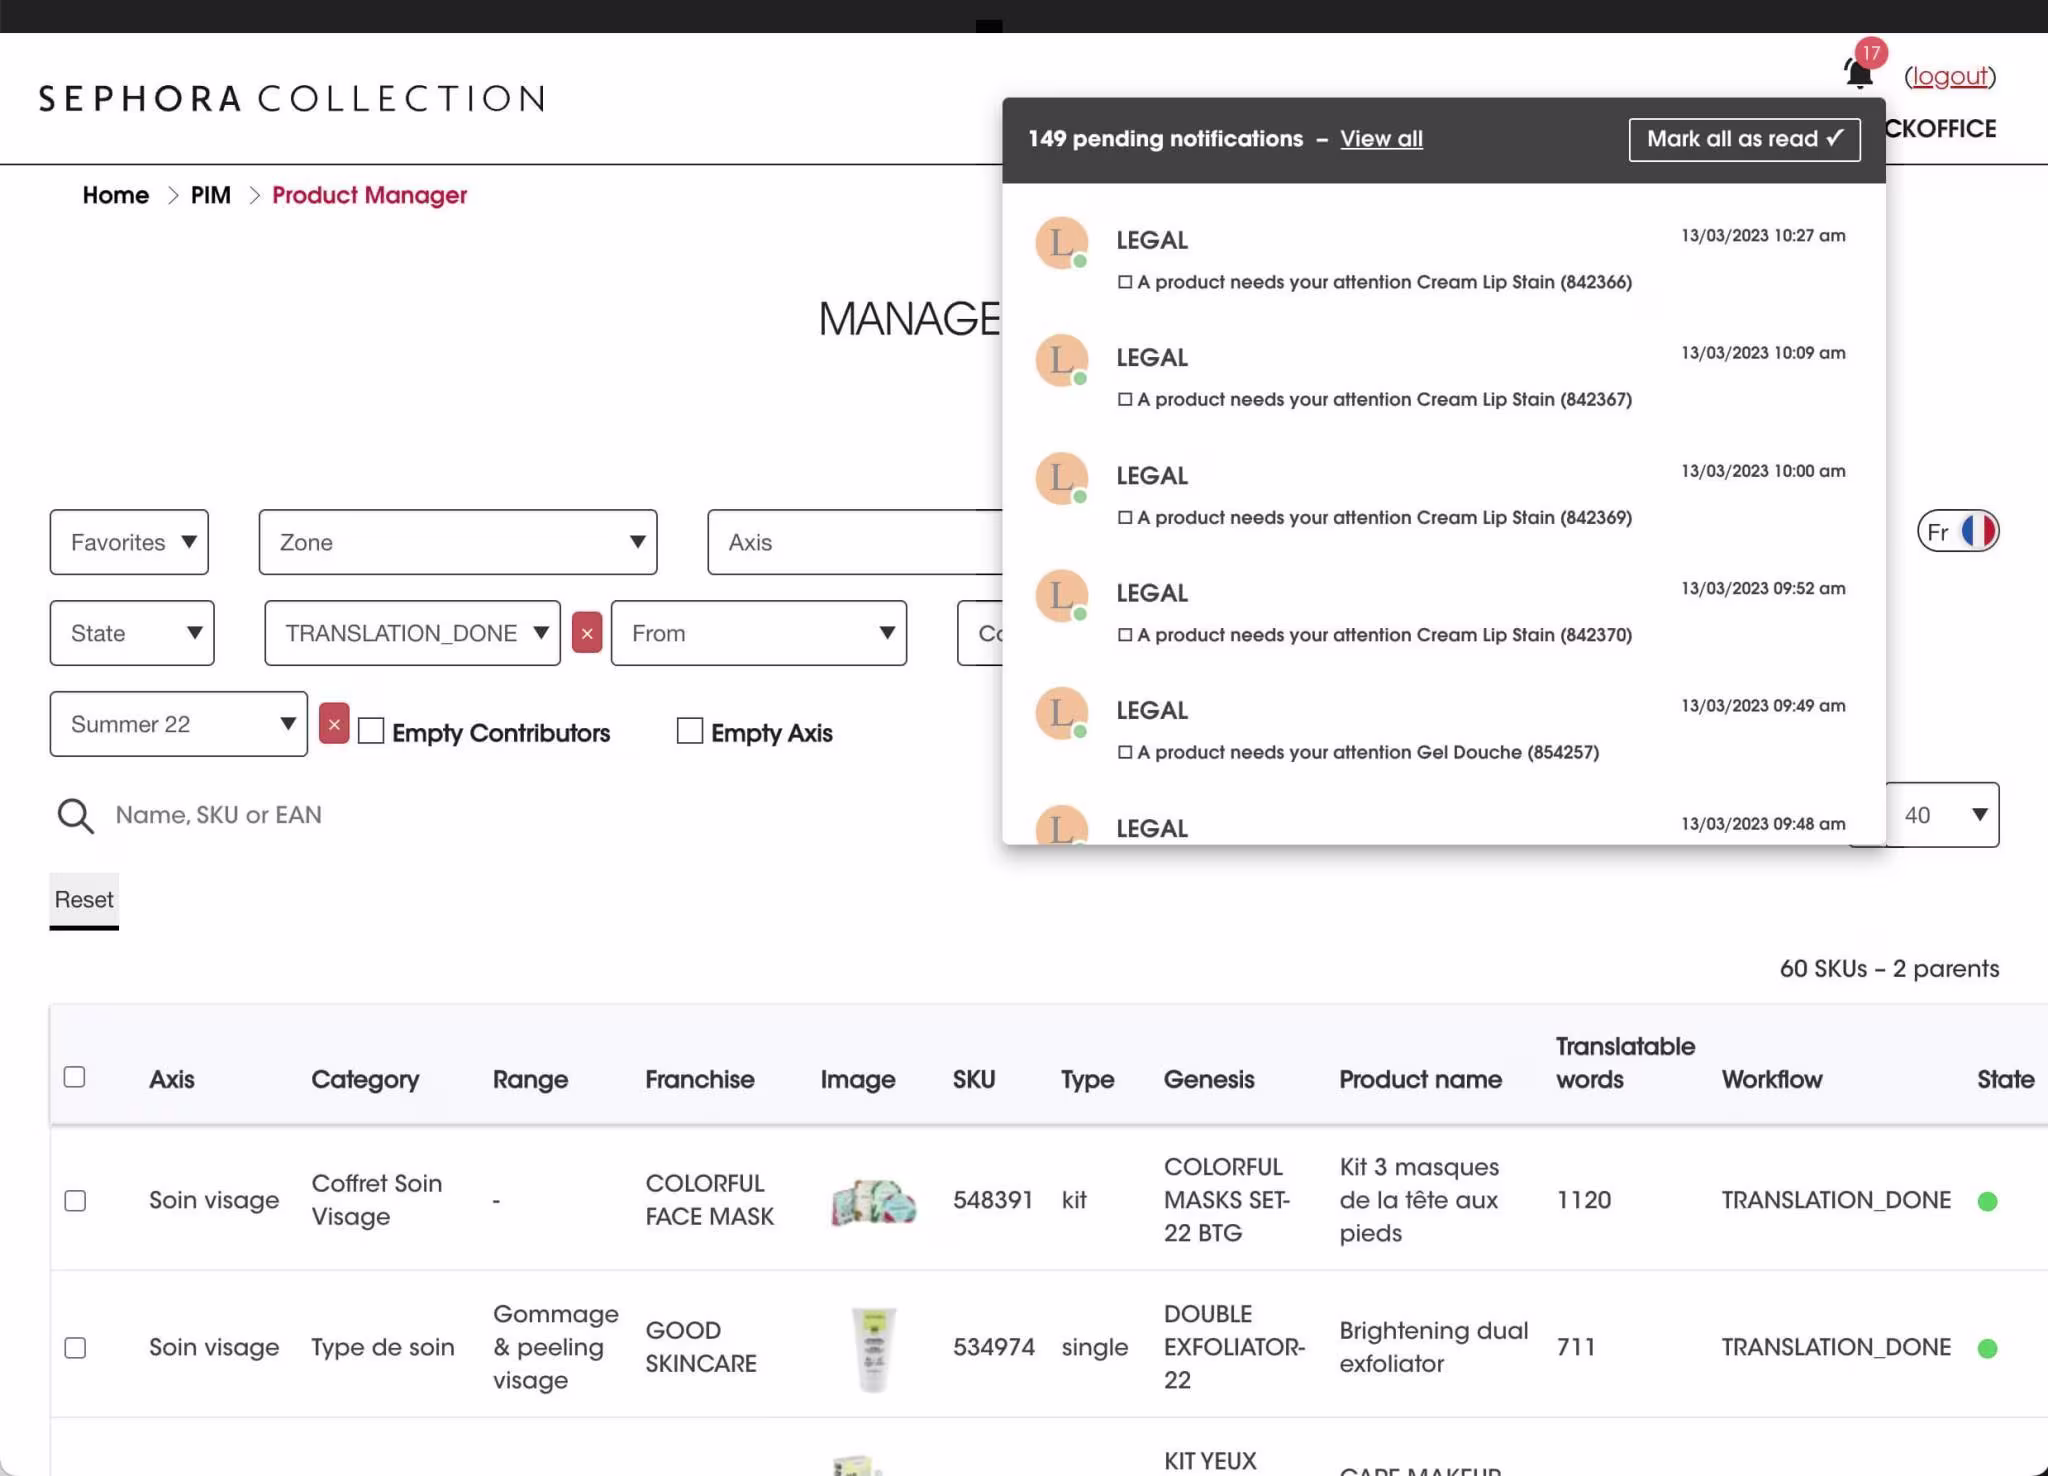Go to PIM breadcrumb
This screenshot has width=2048, height=1476.
pyautogui.click(x=211, y=195)
